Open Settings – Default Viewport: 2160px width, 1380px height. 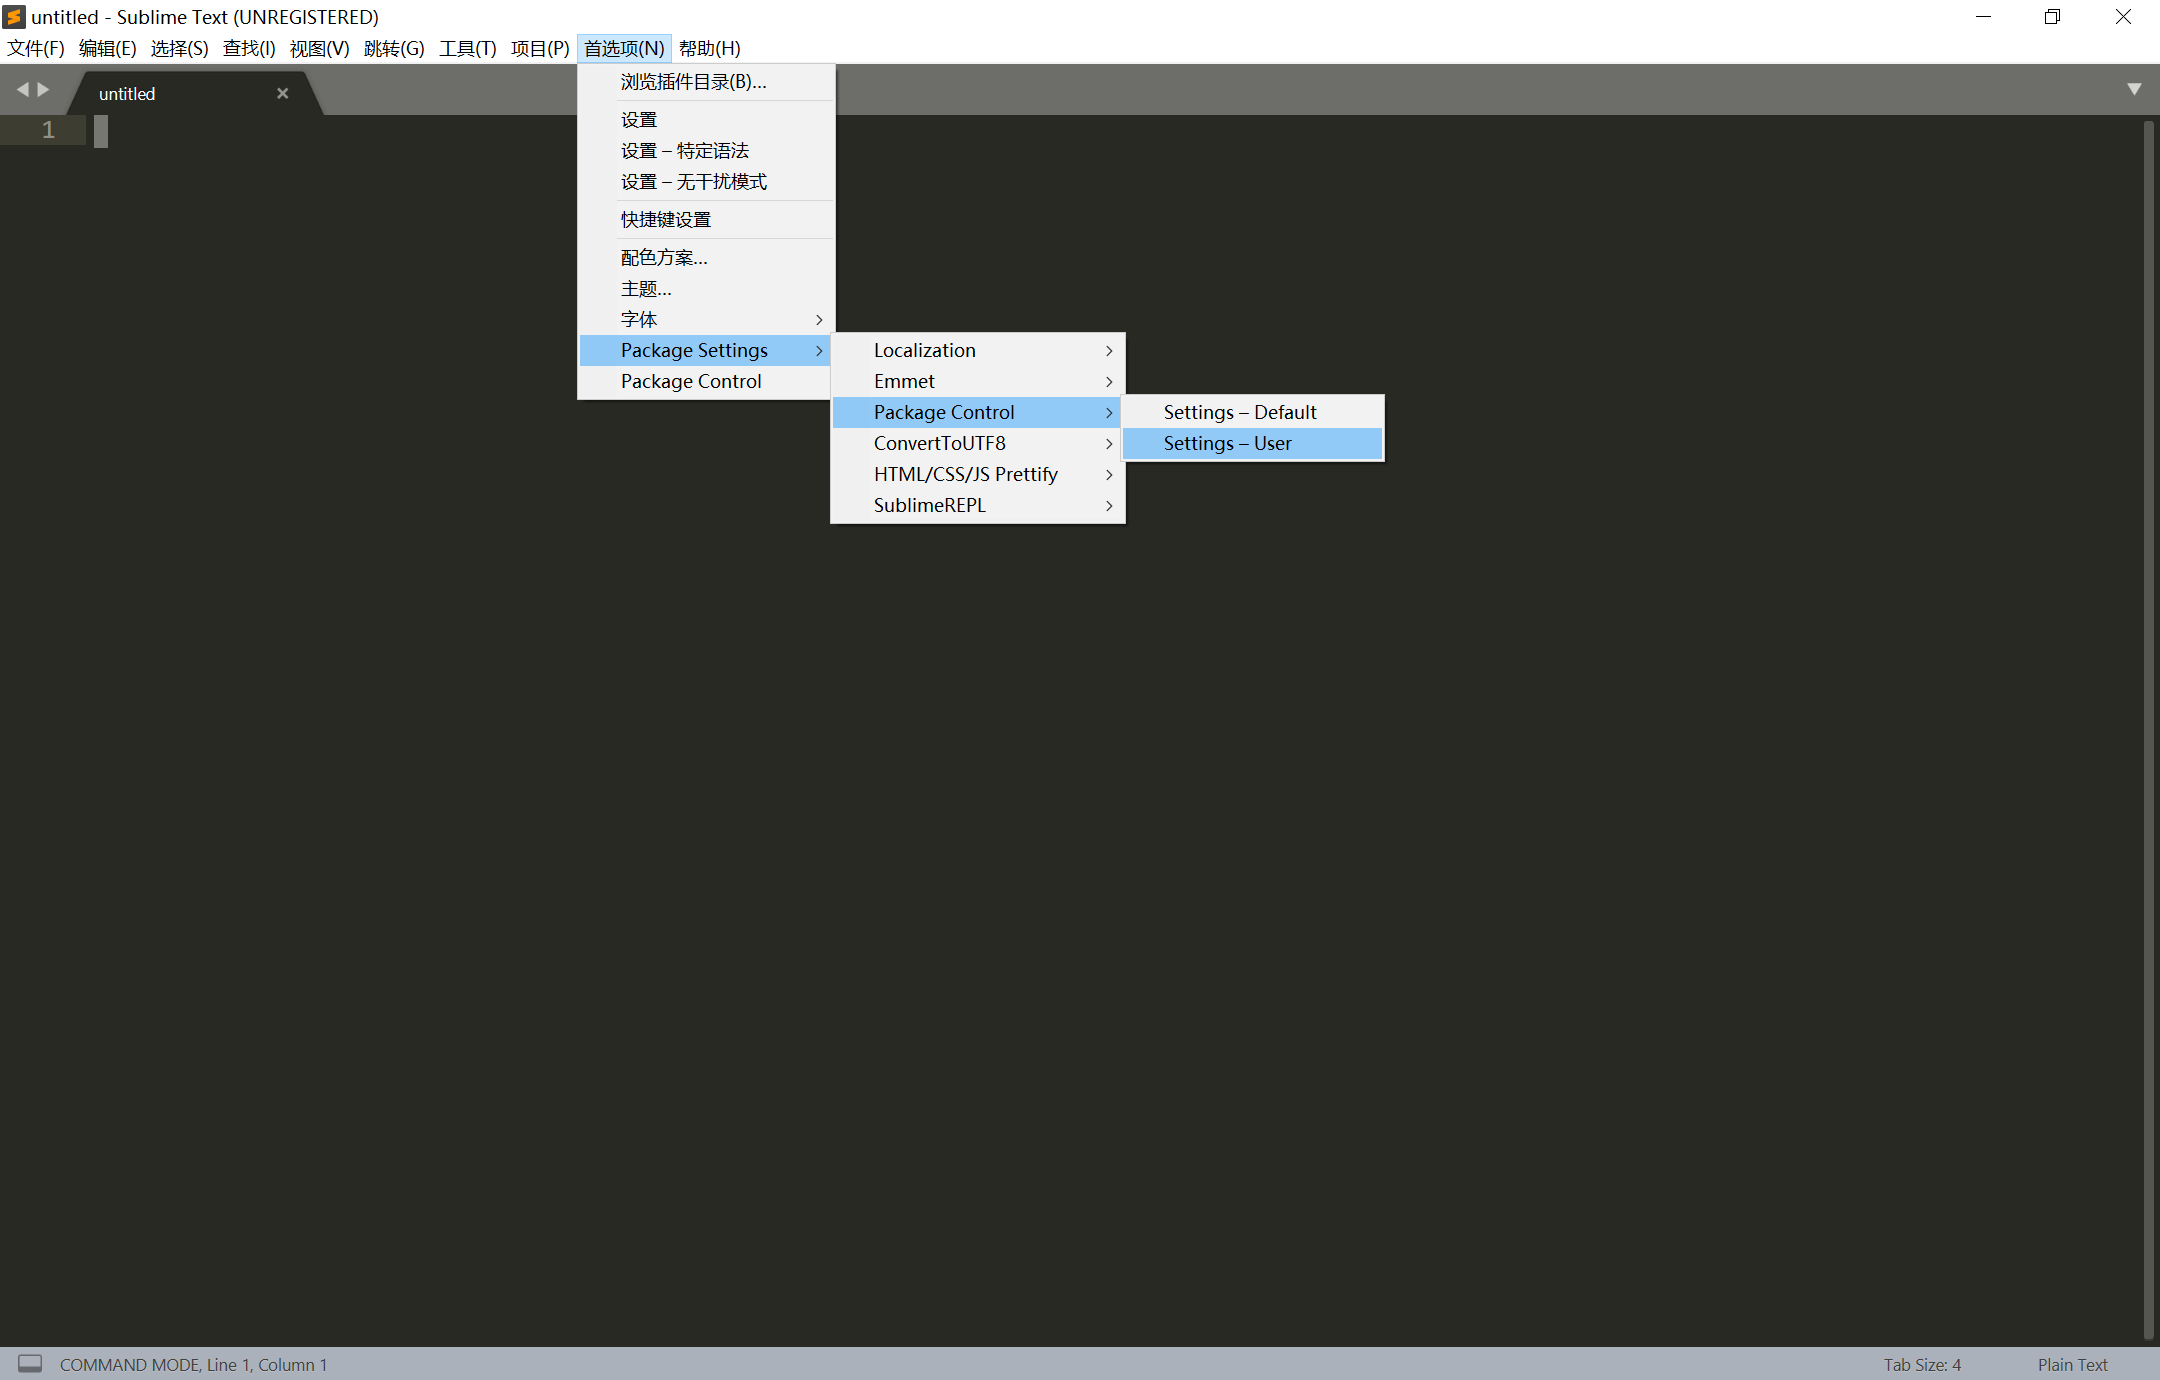(x=1253, y=413)
